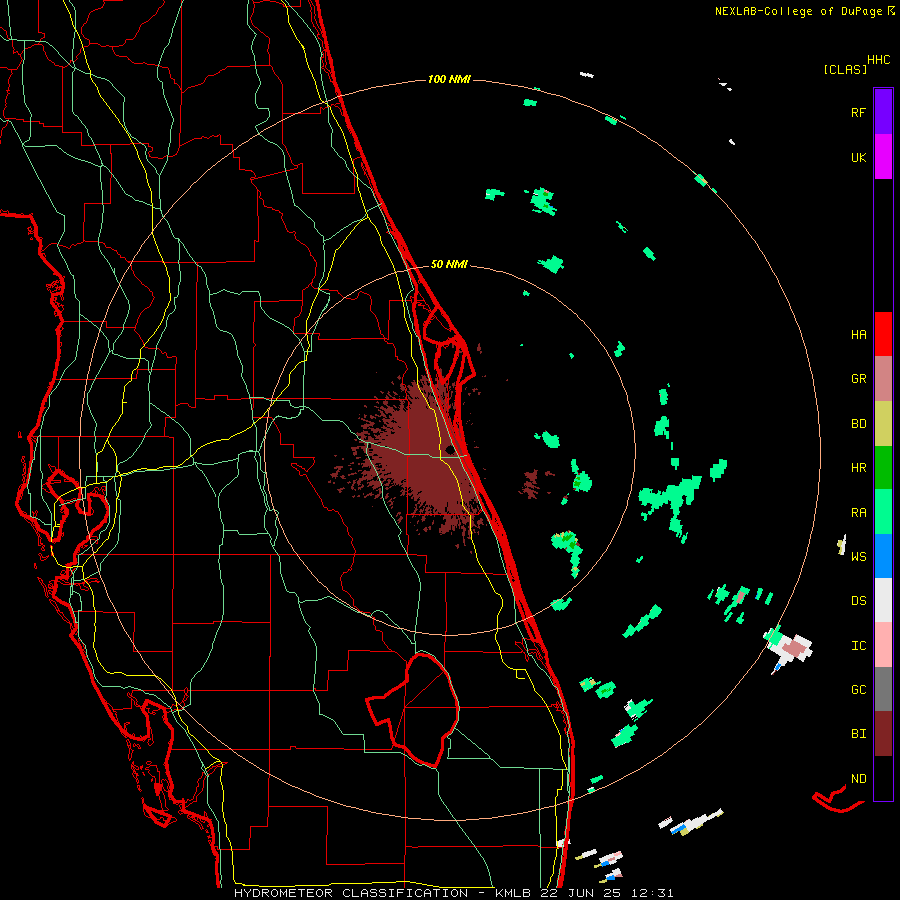The width and height of the screenshot is (900, 900).
Task: Click the "UK" legend label
Action: tap(858, 157)
